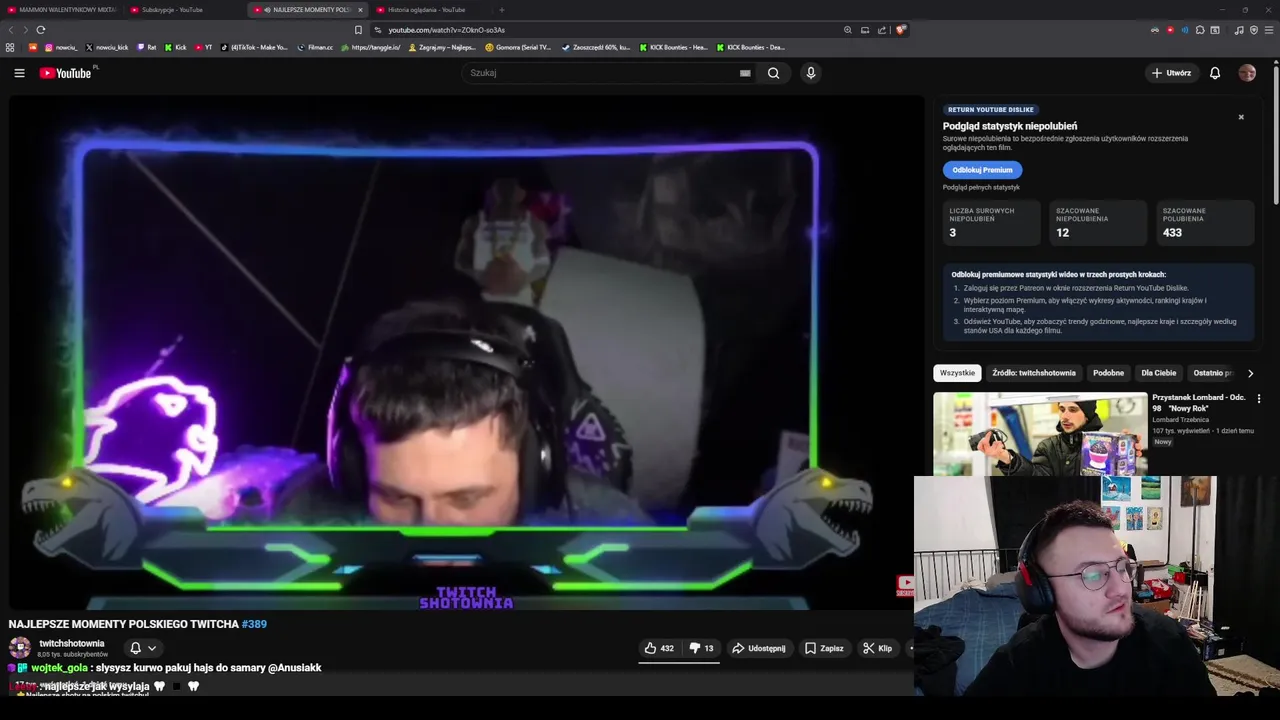
Task: Click the search magnifier button
Action: tap(773, 73)
